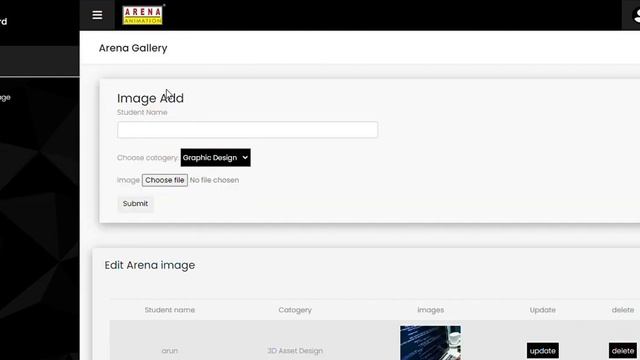640x360 pixels.
Task: Click the Arena Animation logo
Action: [143, 16]
